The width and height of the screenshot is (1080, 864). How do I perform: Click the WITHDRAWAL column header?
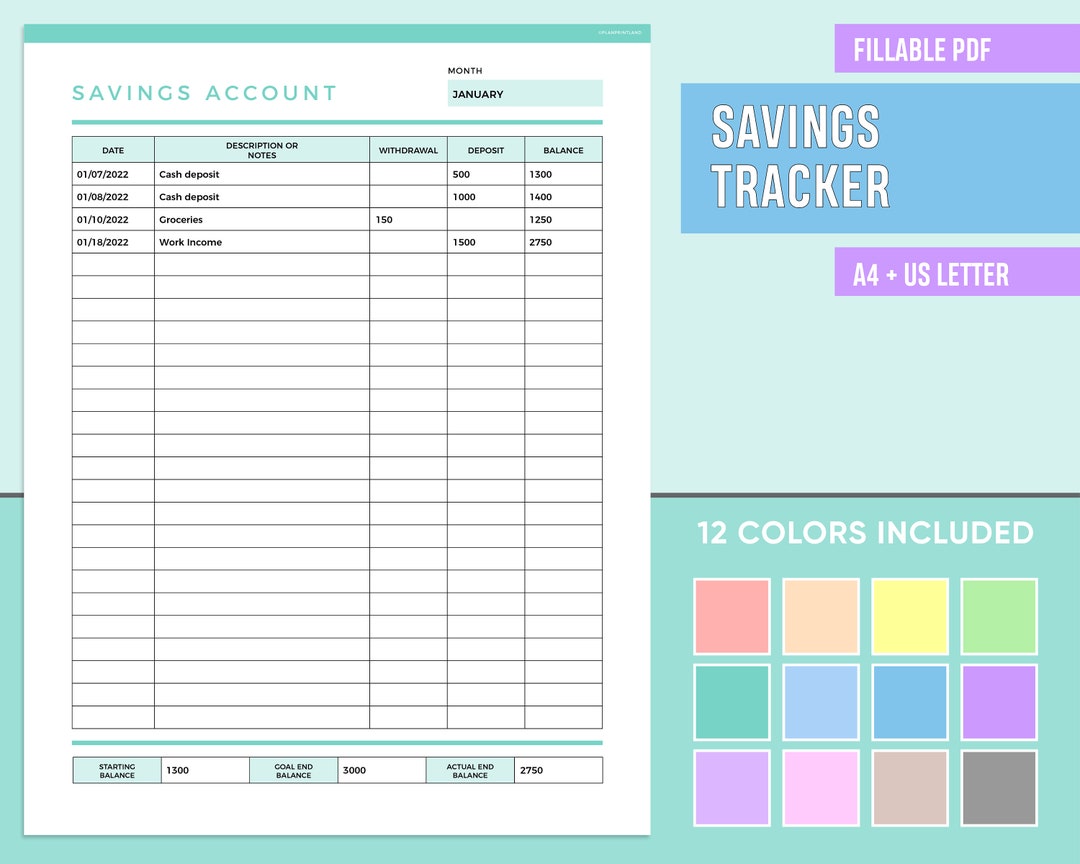point(409,149)
